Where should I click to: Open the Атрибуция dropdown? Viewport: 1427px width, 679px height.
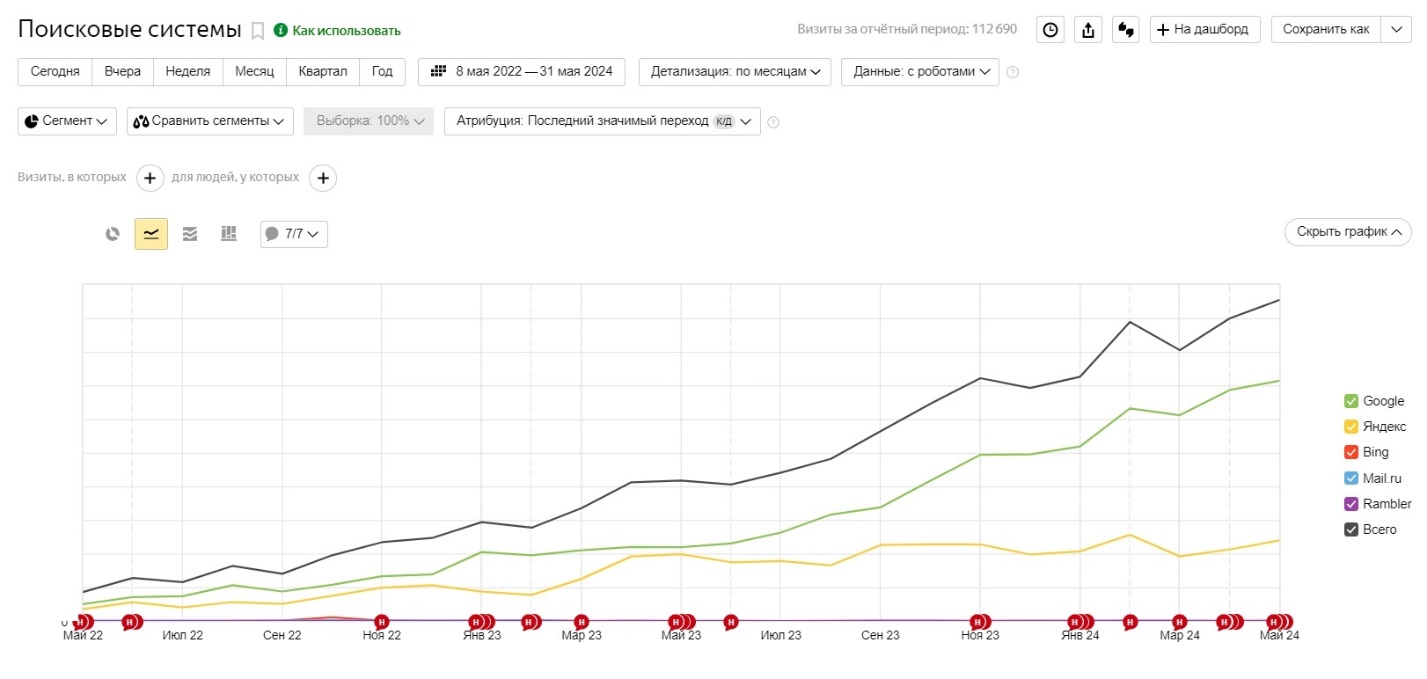pyautogui.click(x=602, y=121)
